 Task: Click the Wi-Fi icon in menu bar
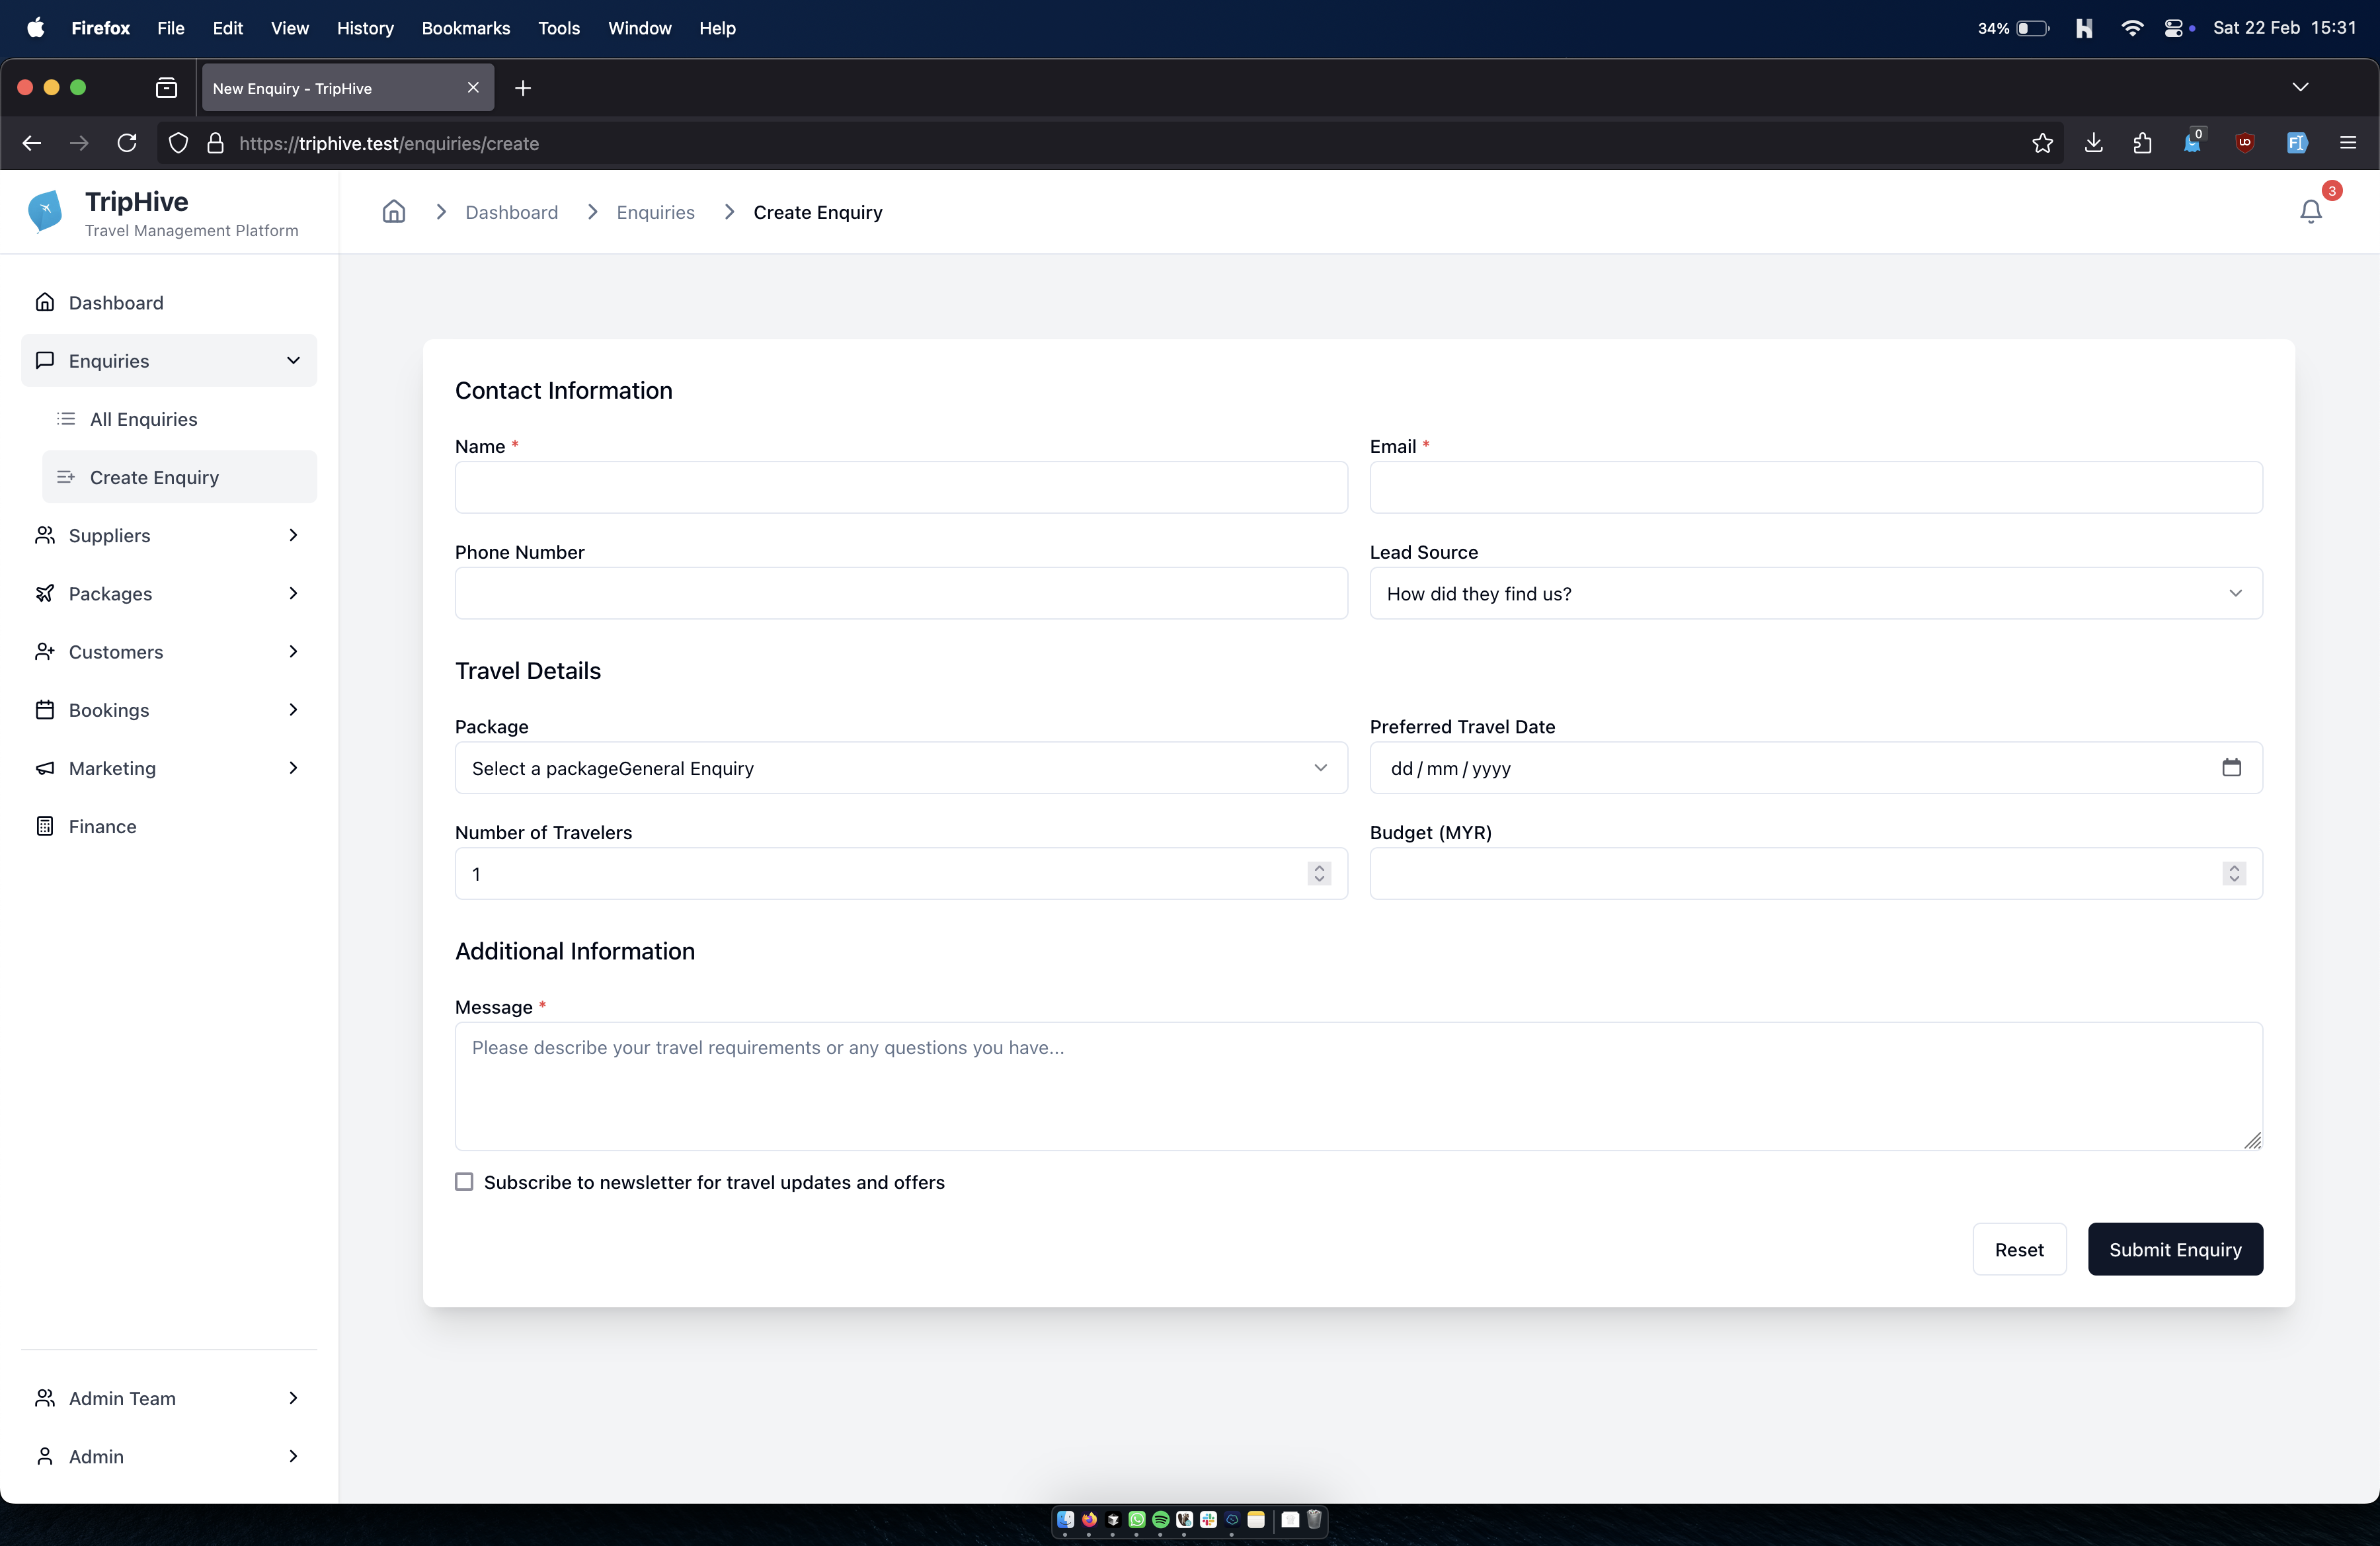2131,28
